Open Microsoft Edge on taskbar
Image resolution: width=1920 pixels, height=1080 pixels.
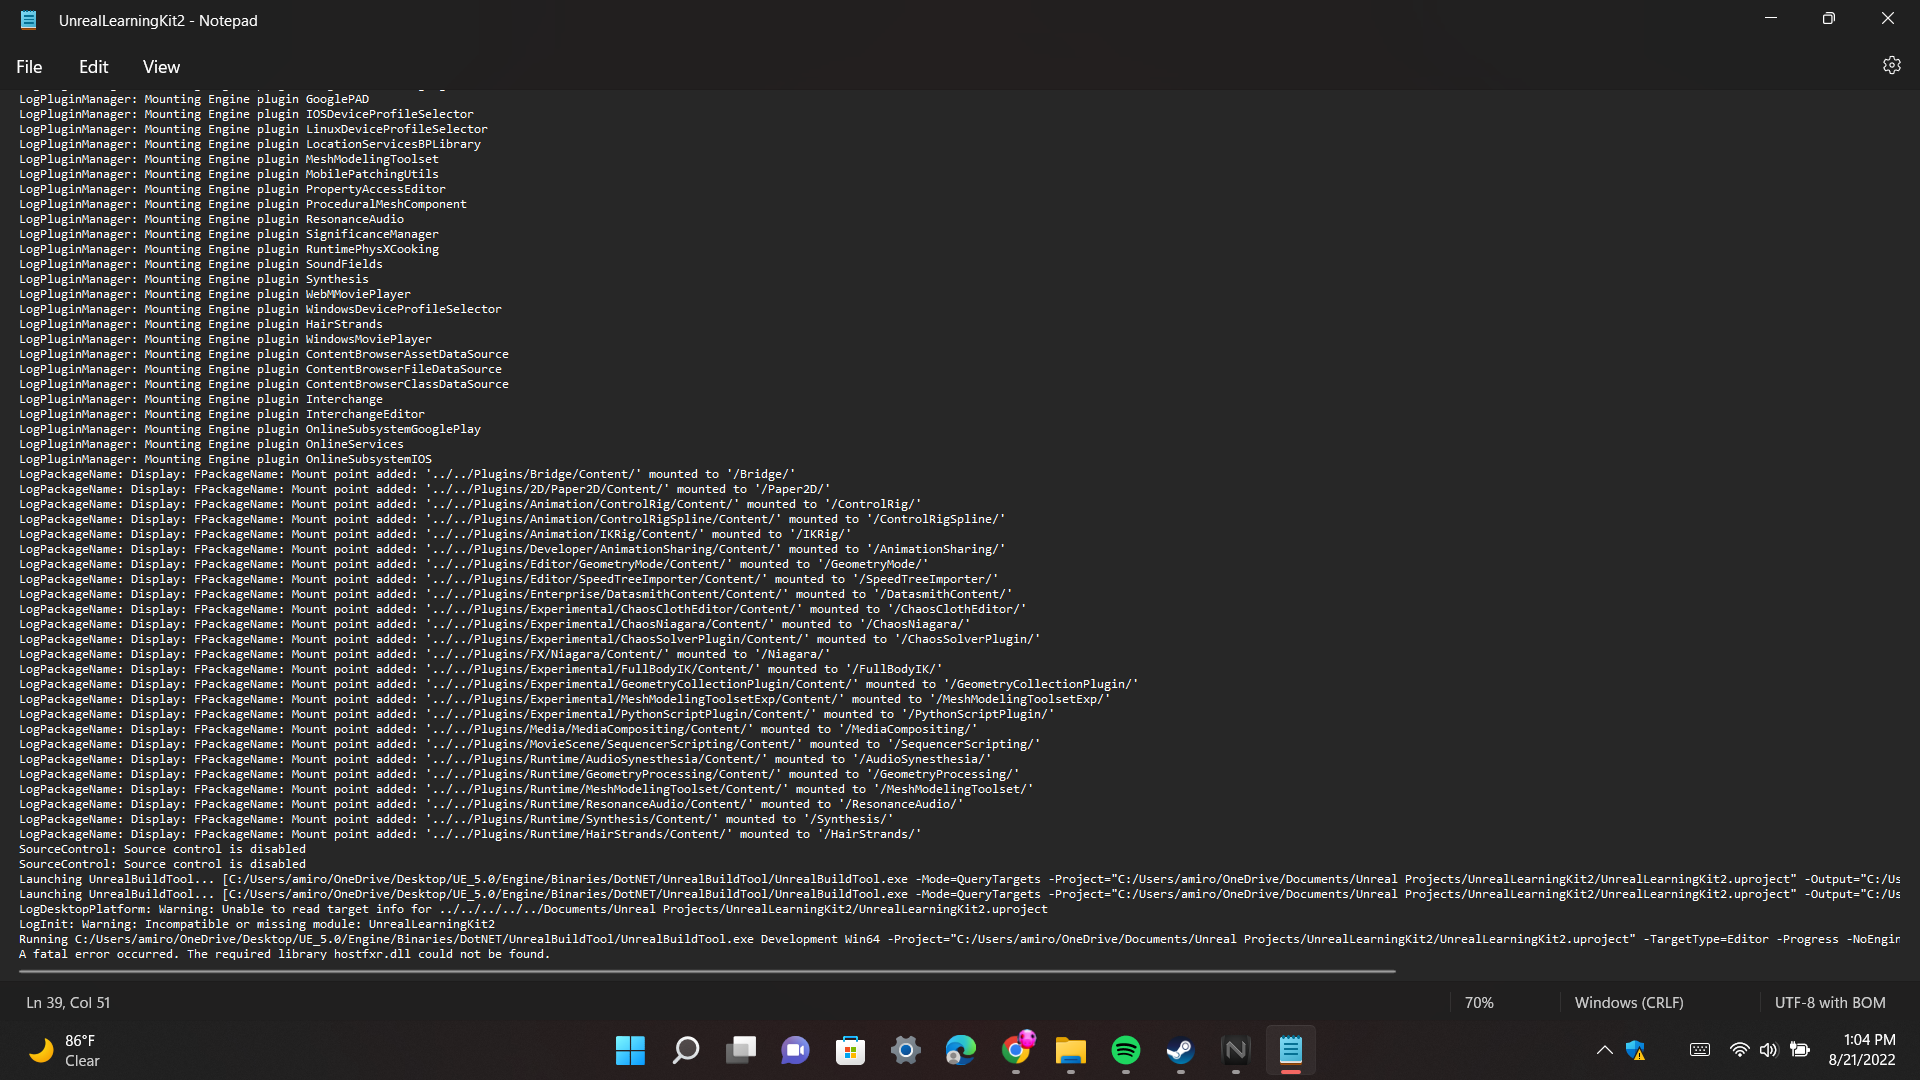coord(961,1050)
